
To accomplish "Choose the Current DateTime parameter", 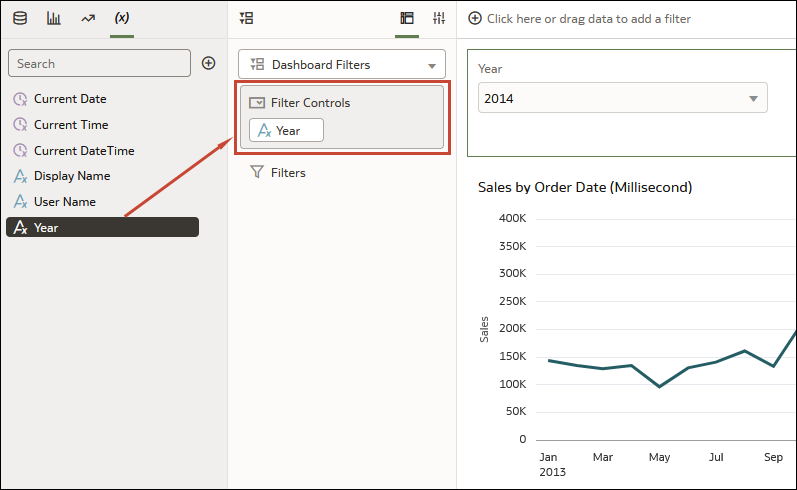I will [x=83, y=151].
